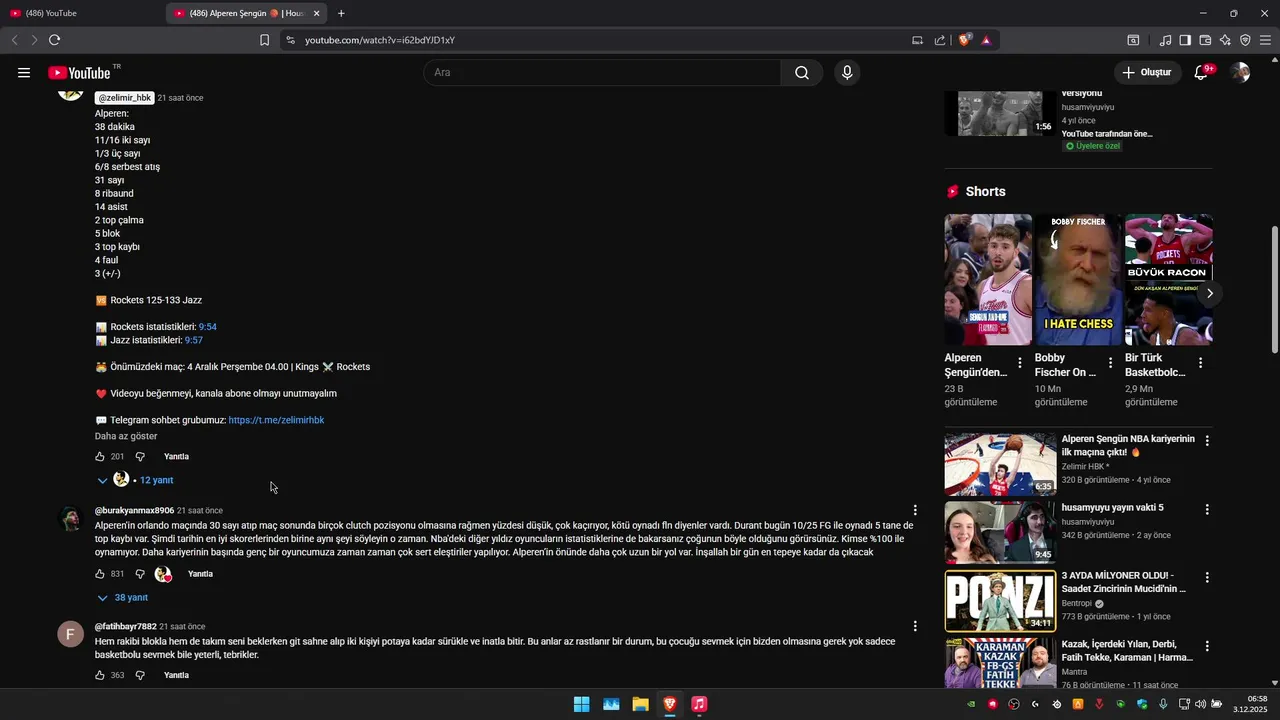1280x720 pixels.
Task: Click the search magnifier button
Action: (802, 72)
